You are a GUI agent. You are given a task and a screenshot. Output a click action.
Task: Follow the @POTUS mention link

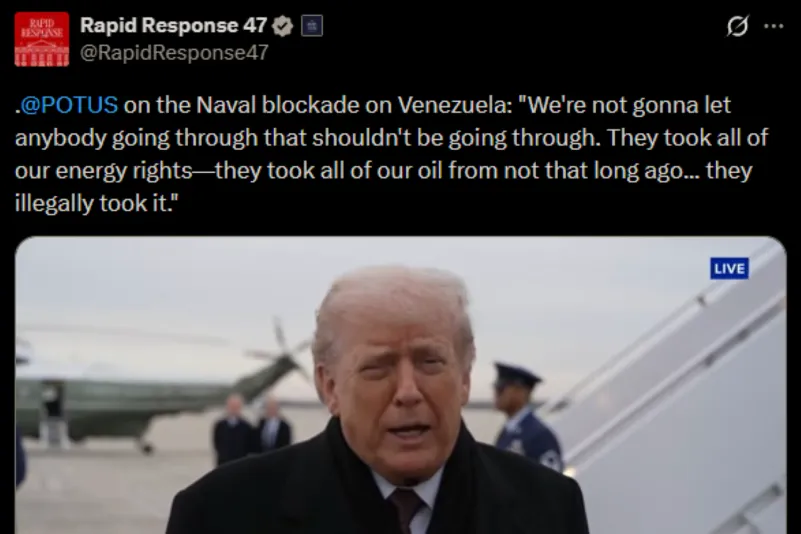tap(69, 105)
